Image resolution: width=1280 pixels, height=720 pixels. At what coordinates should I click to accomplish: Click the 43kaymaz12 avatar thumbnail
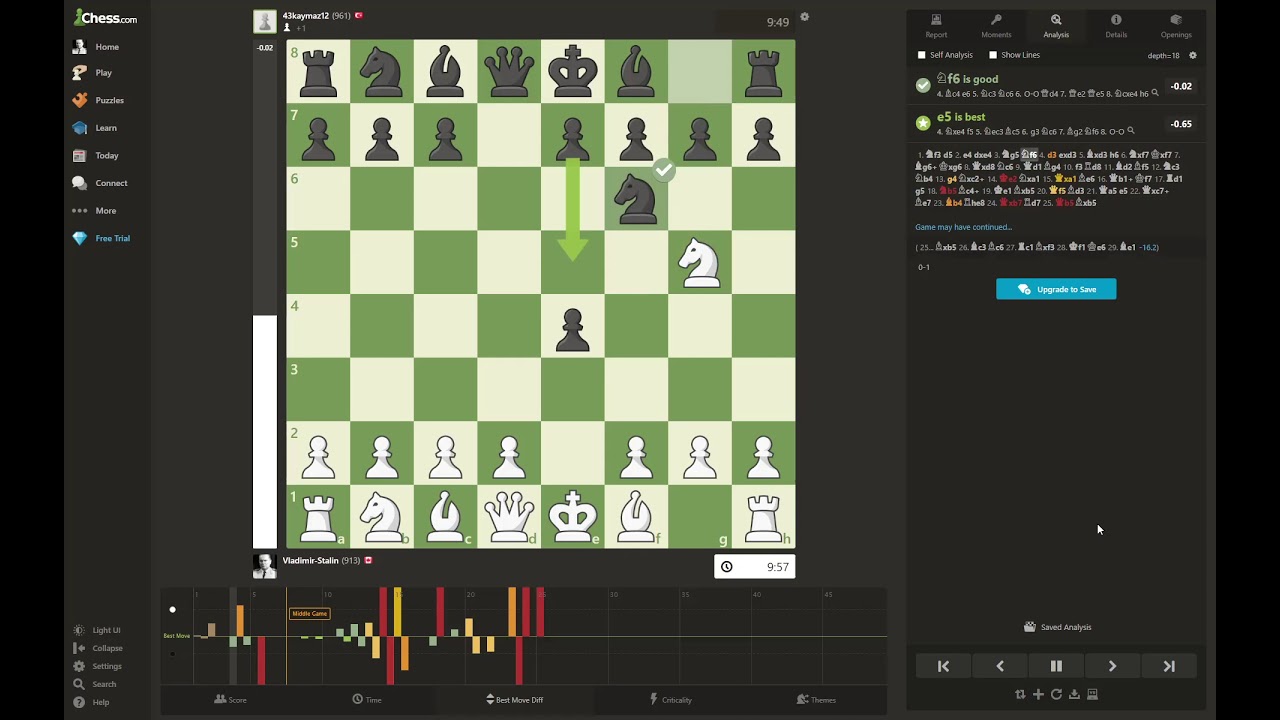click(x=265, y=22)
